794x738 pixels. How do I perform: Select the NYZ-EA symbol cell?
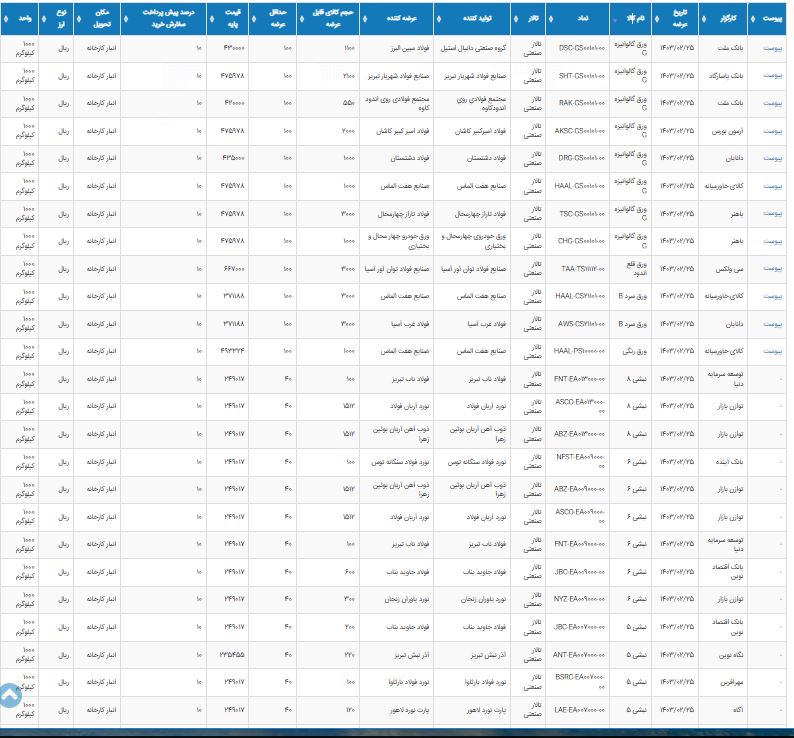(579, 599)
